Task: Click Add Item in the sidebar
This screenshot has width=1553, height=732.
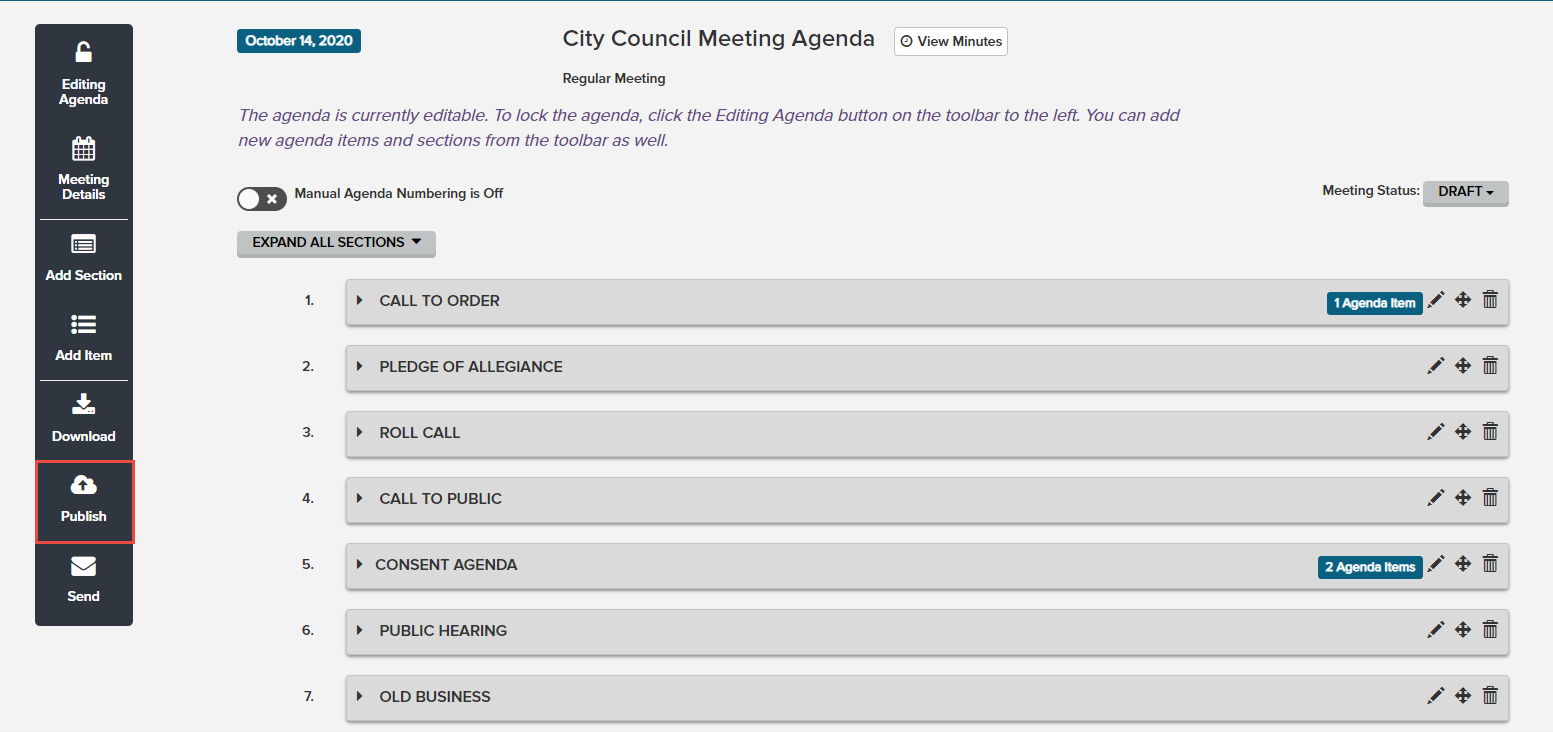Action: 84,338
